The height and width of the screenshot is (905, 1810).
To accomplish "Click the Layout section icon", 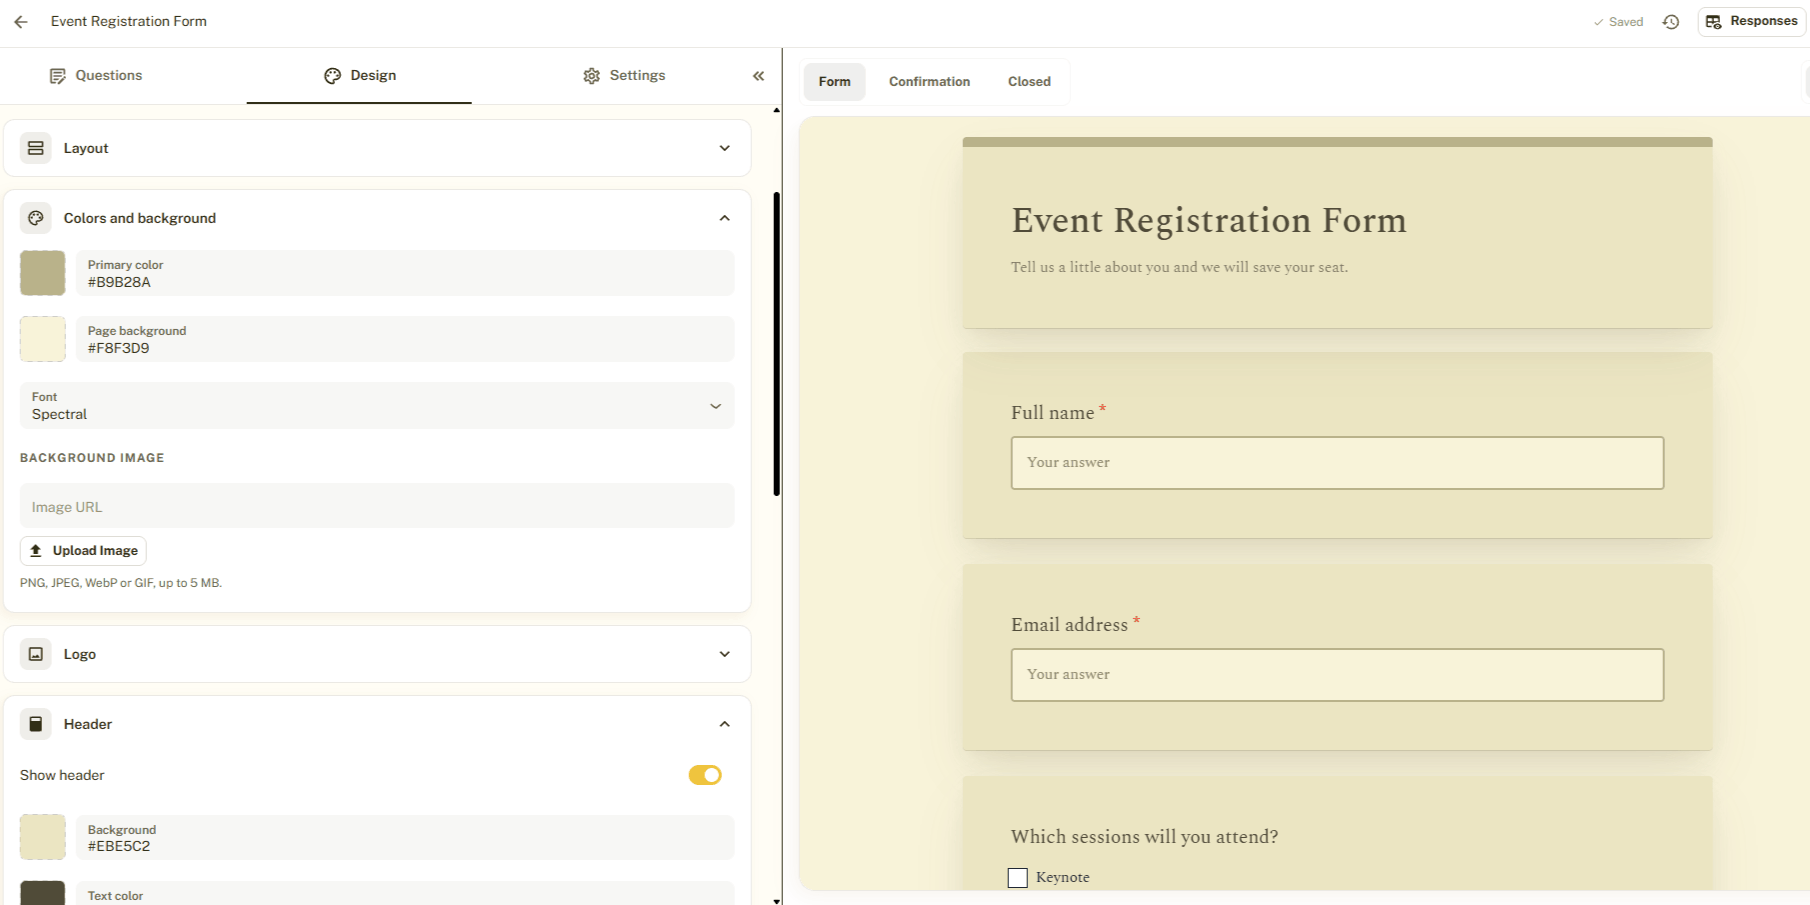I will coord(36,148).
